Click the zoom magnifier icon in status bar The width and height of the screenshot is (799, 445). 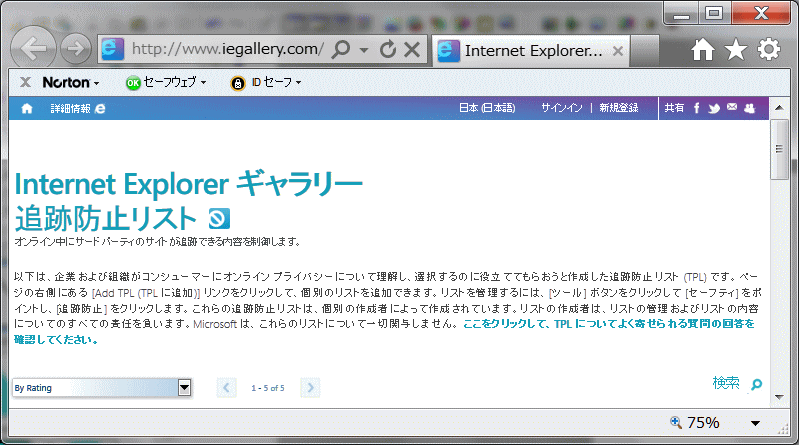[676, 422]
